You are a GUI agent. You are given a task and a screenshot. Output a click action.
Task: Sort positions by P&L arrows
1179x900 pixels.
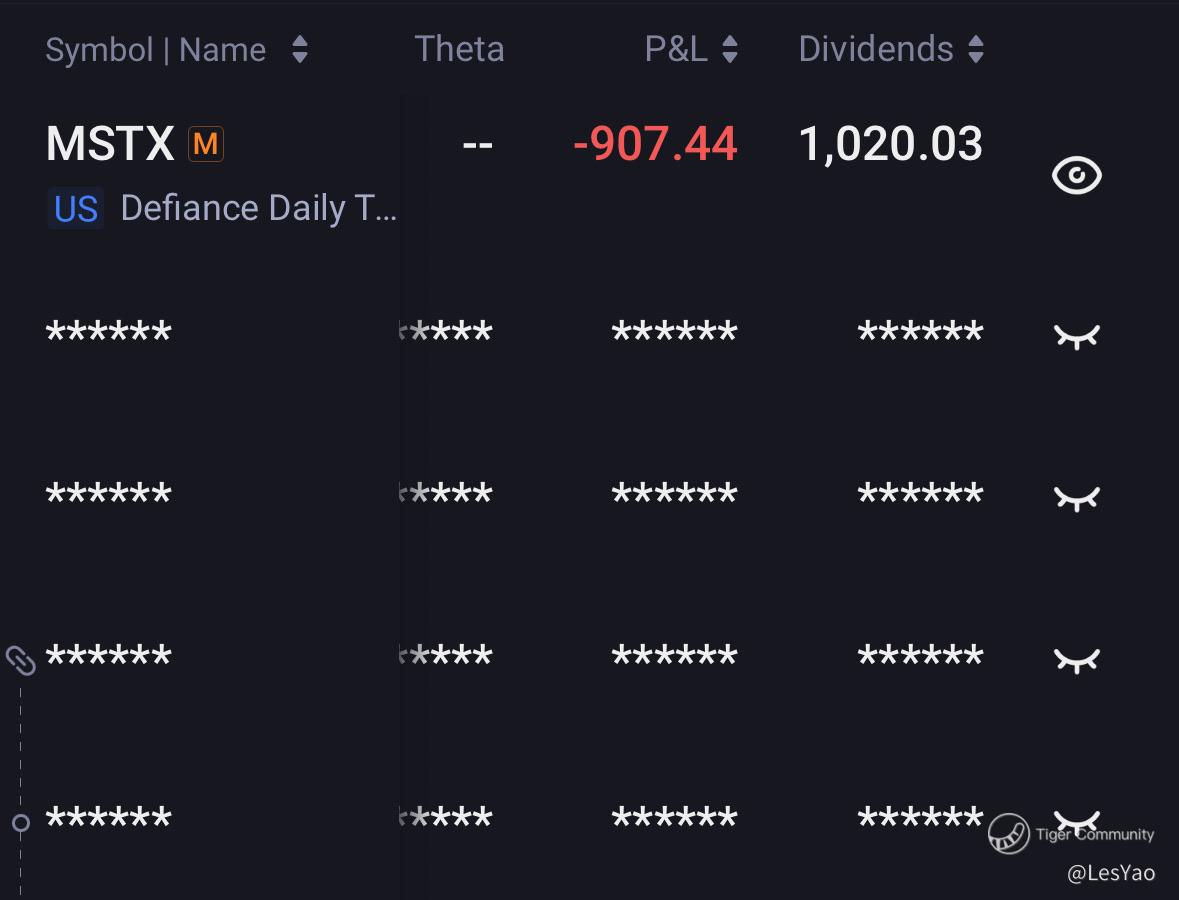(729, 50)
